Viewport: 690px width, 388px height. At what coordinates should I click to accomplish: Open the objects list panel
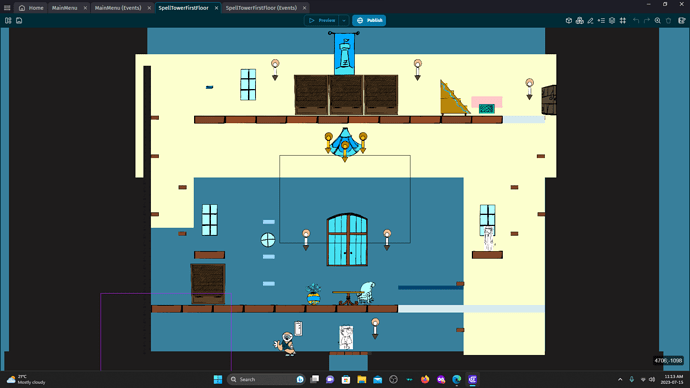569,20
